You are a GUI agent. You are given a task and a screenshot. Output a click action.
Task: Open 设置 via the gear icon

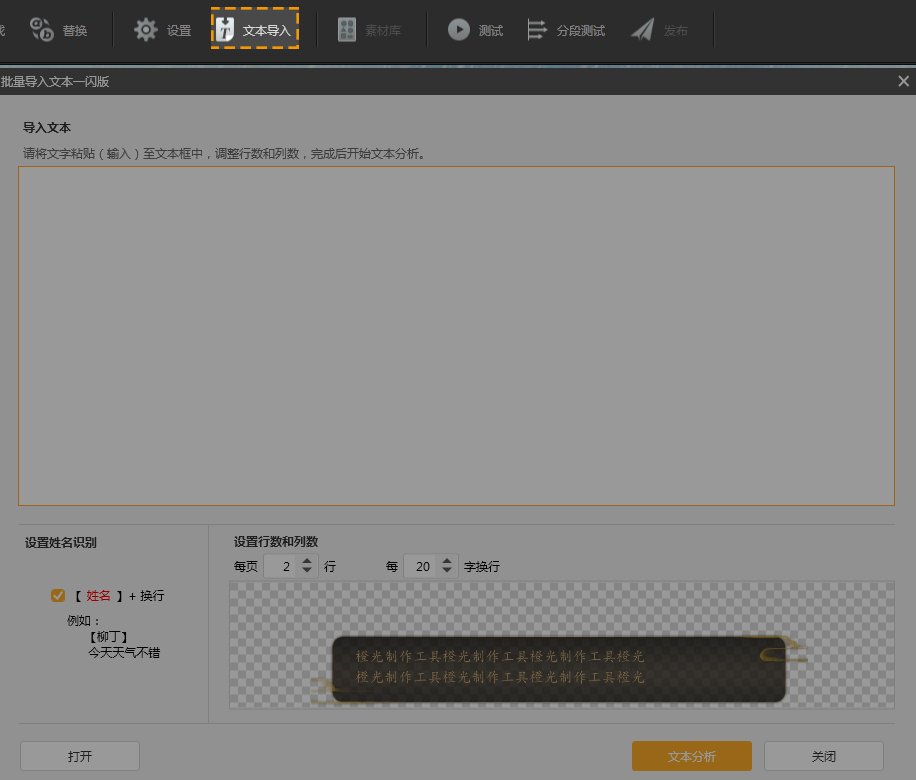(146, 30)
